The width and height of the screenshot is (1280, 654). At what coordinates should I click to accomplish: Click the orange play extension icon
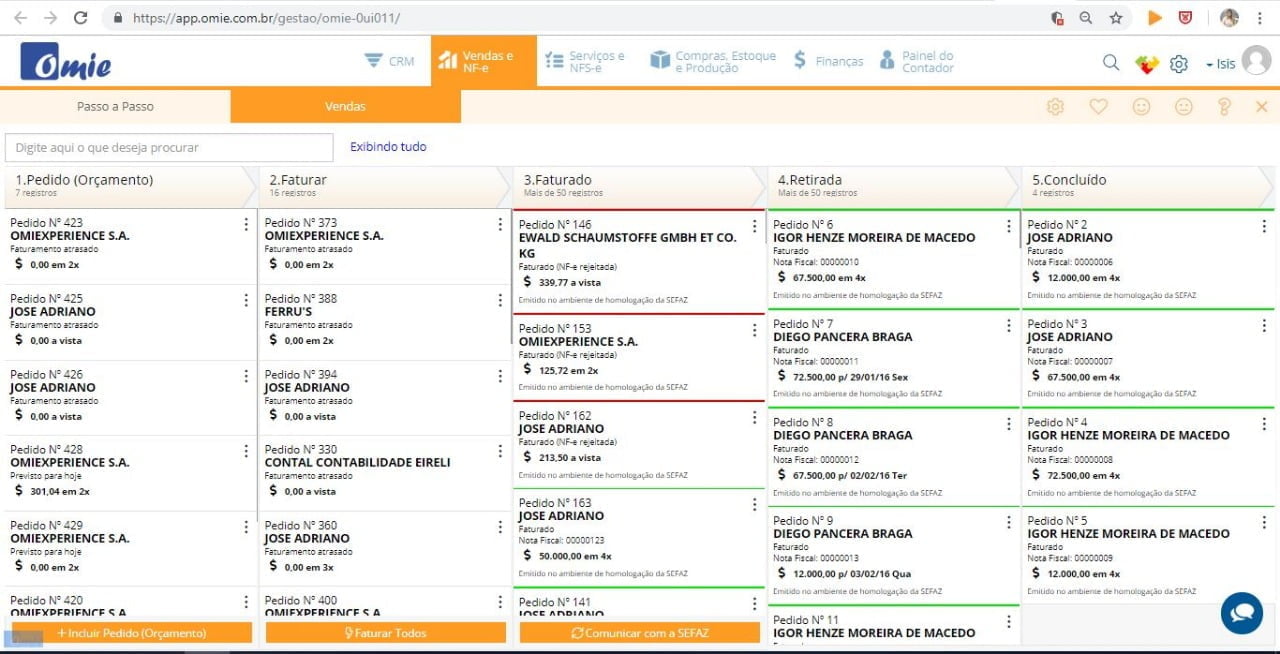click(x=1155, y=18)
